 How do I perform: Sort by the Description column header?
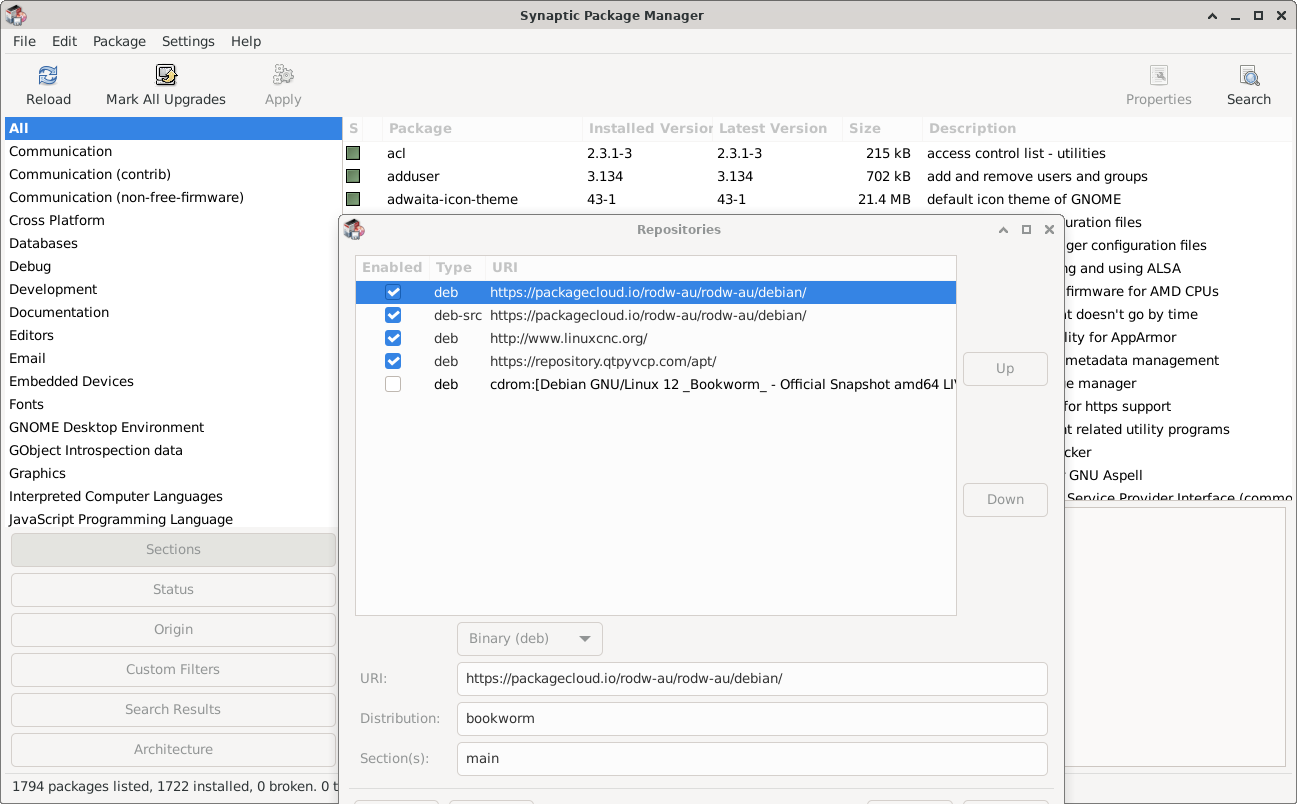pyautogui.click(x=1108, y=128)
